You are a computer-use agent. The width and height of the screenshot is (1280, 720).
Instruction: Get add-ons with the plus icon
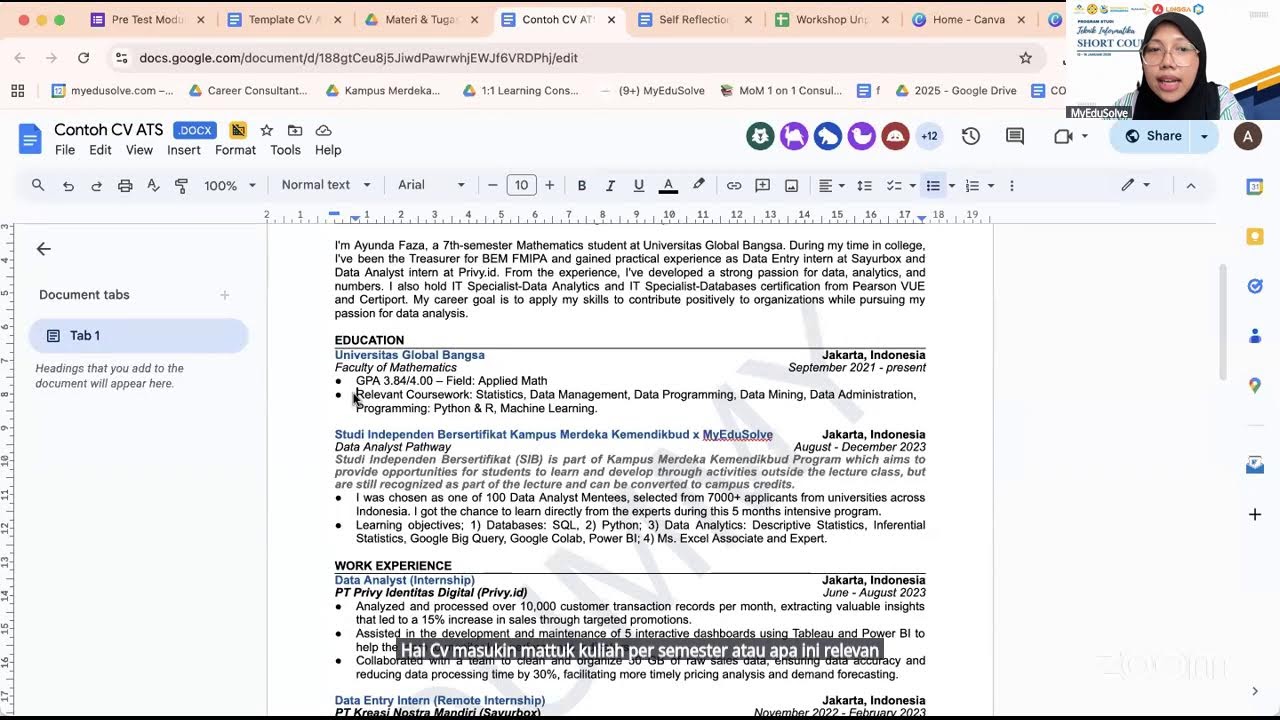point(1255,514)
